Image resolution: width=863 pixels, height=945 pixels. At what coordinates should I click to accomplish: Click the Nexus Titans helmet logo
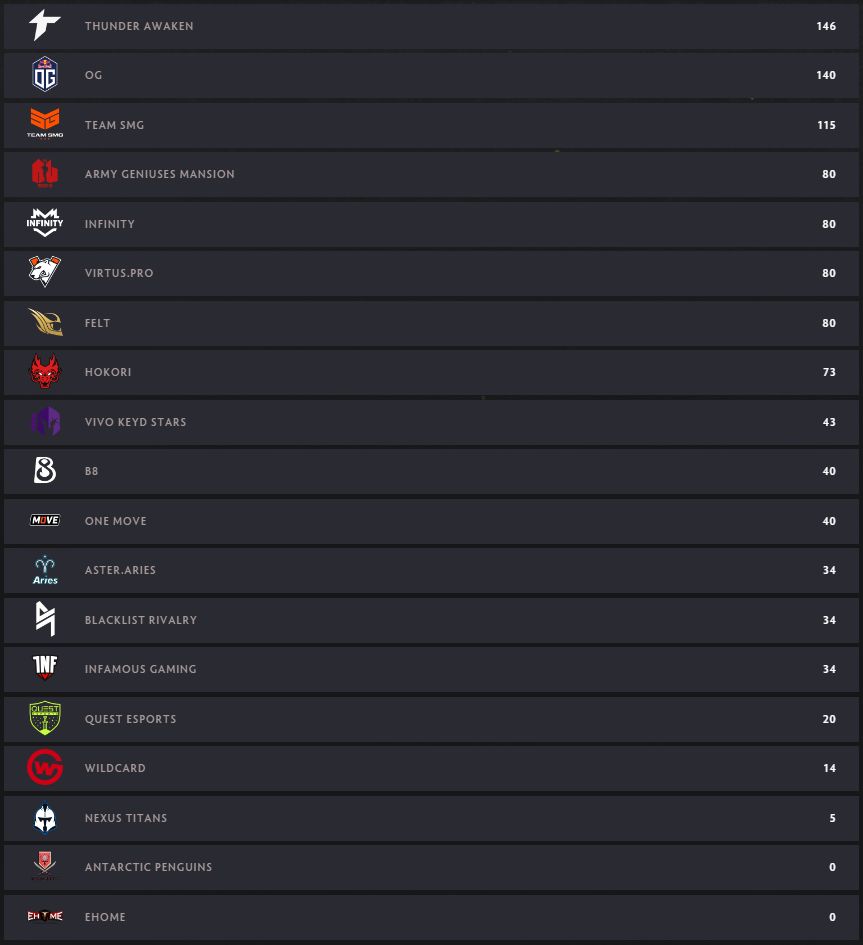[x=44, y=817]
